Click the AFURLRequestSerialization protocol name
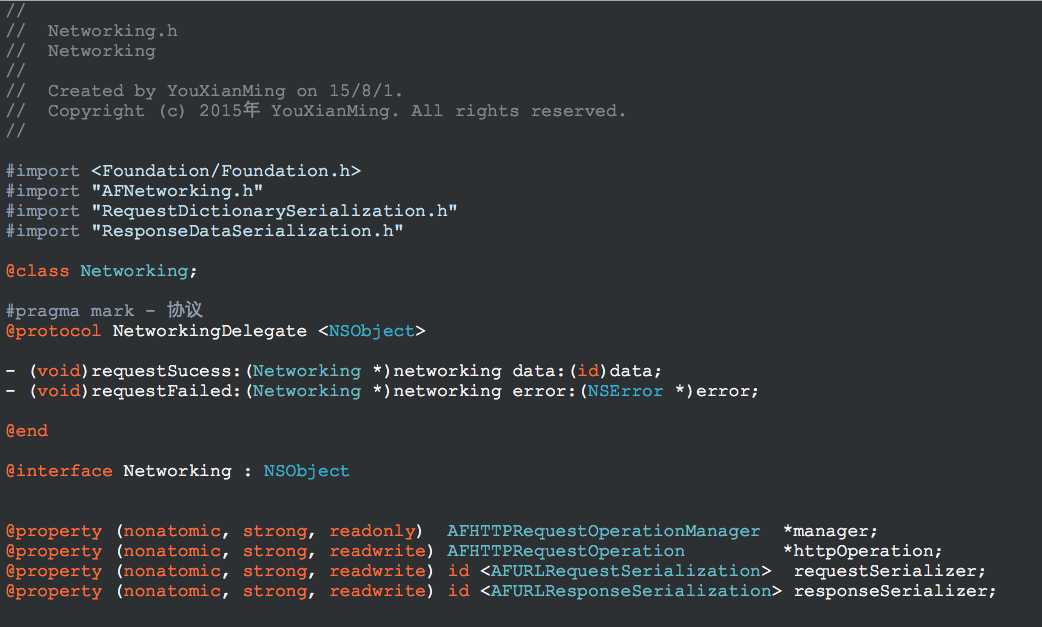Screen dimensions: 1042x627 point(625,571)
